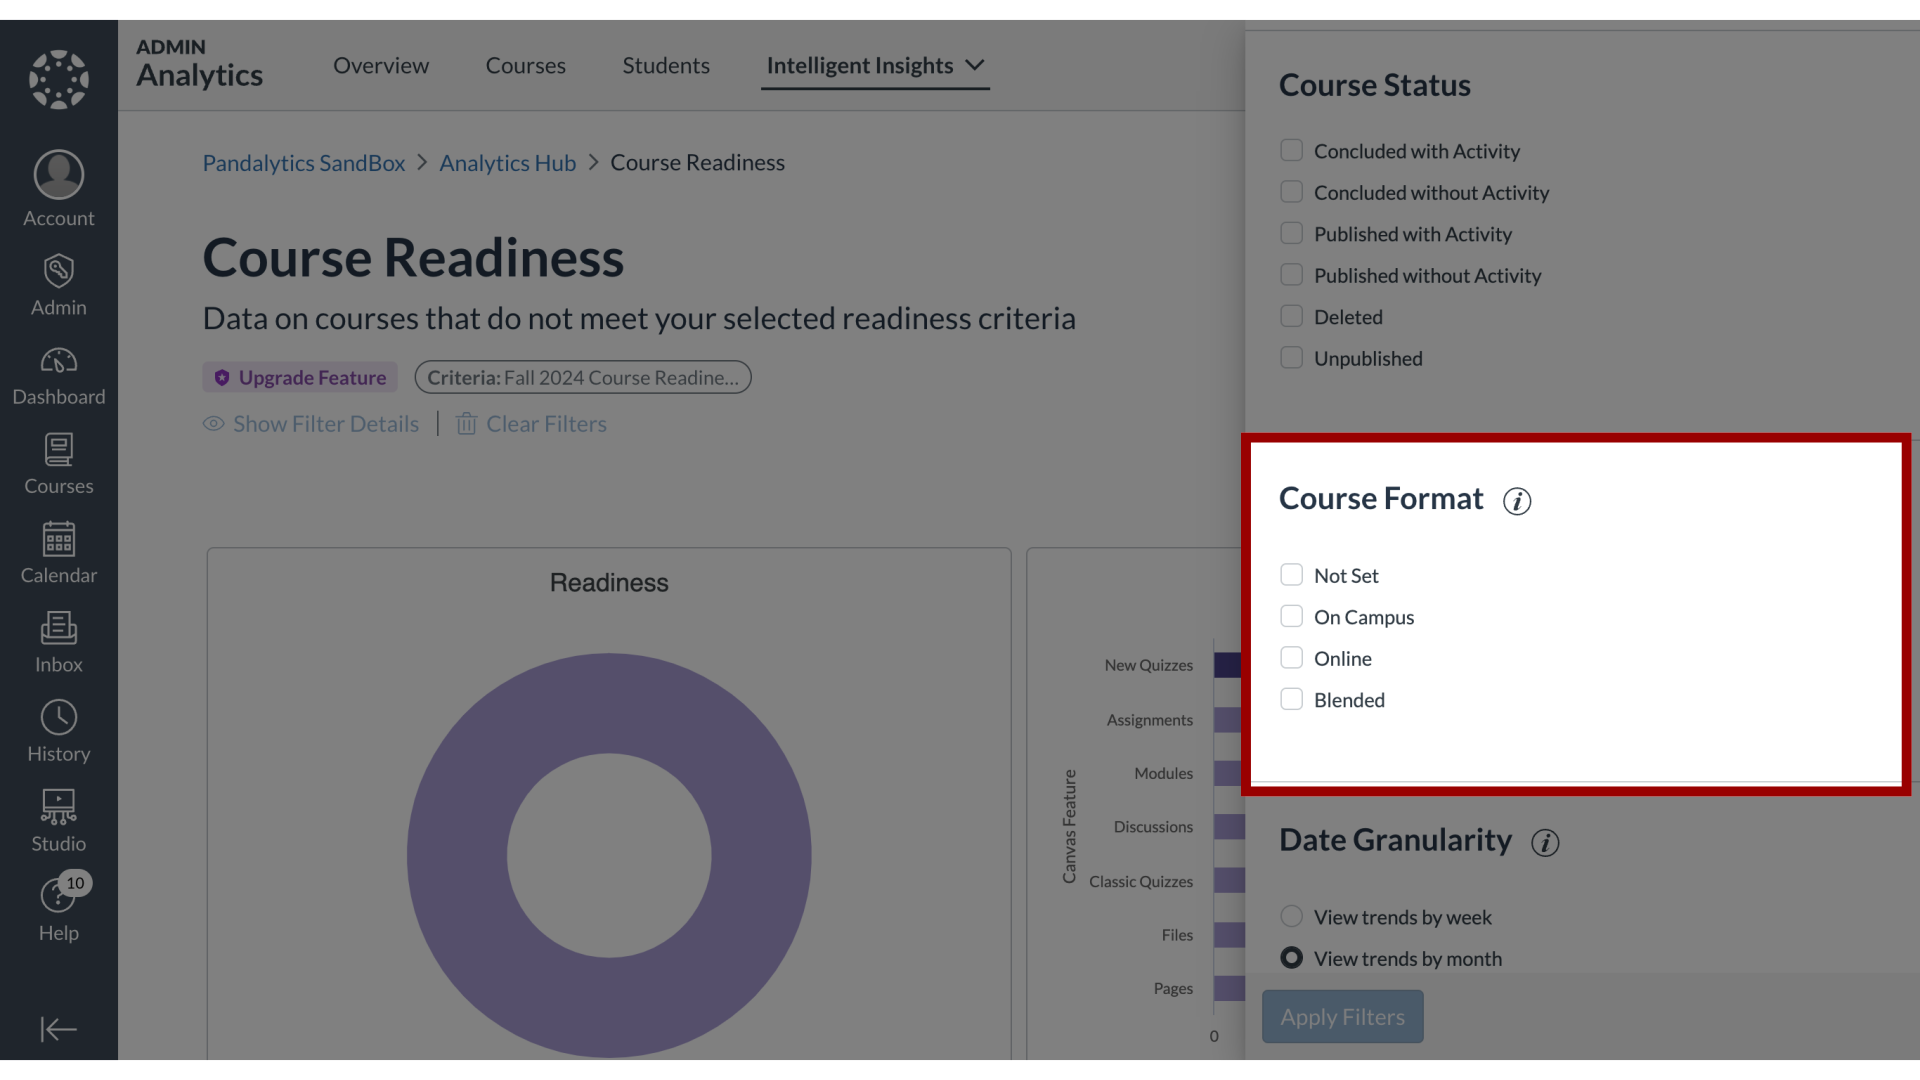The height and width of the screenshot is (1080, 1920).
Task: Click Show Filter Details link
Action: [x=326, y=424]
